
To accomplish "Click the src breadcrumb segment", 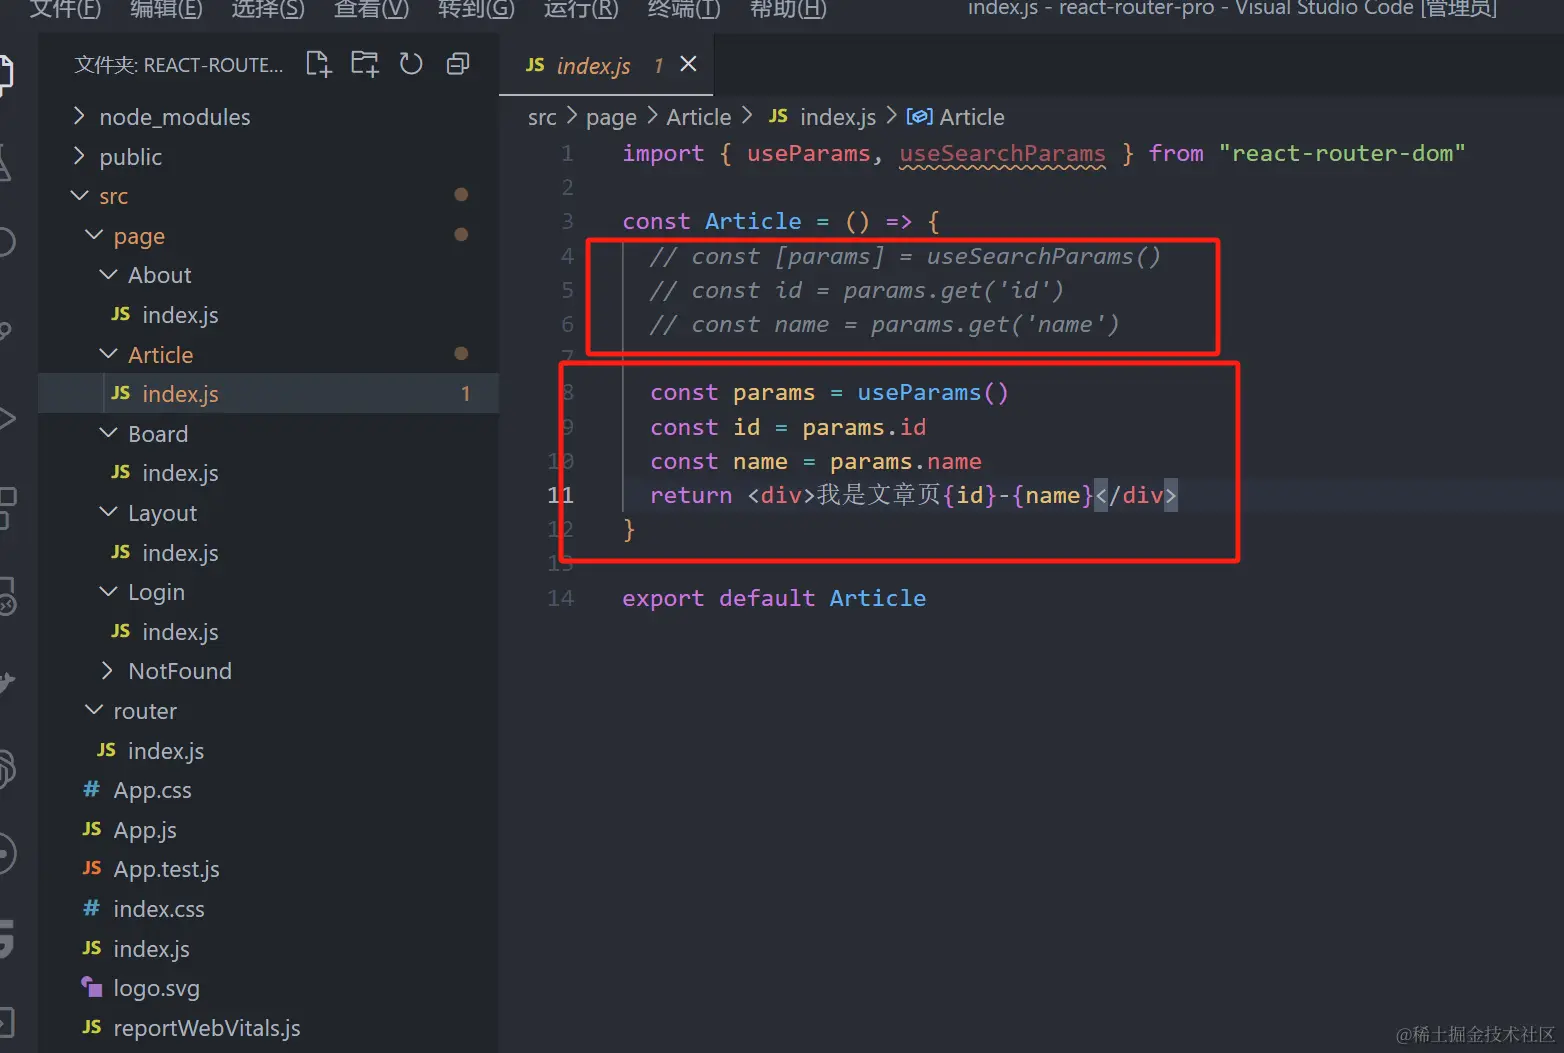I will tap(542, 117).
